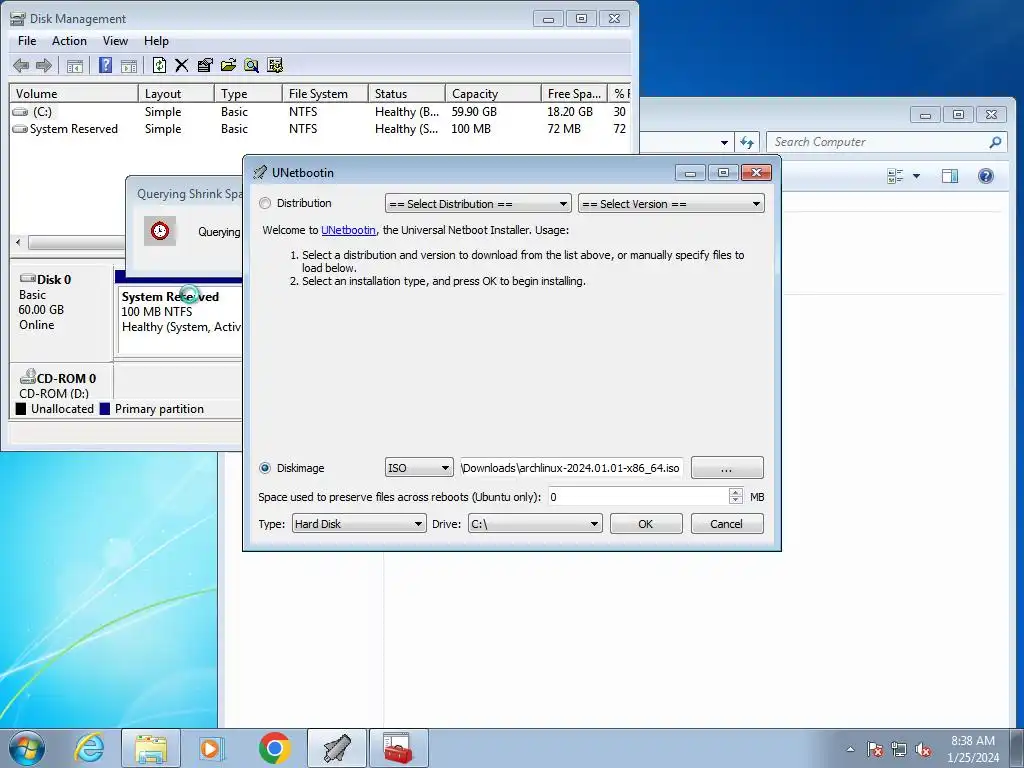Click the green Refresh icon in Disk Management
This screenshot has width=1024, height=768.
159,65
